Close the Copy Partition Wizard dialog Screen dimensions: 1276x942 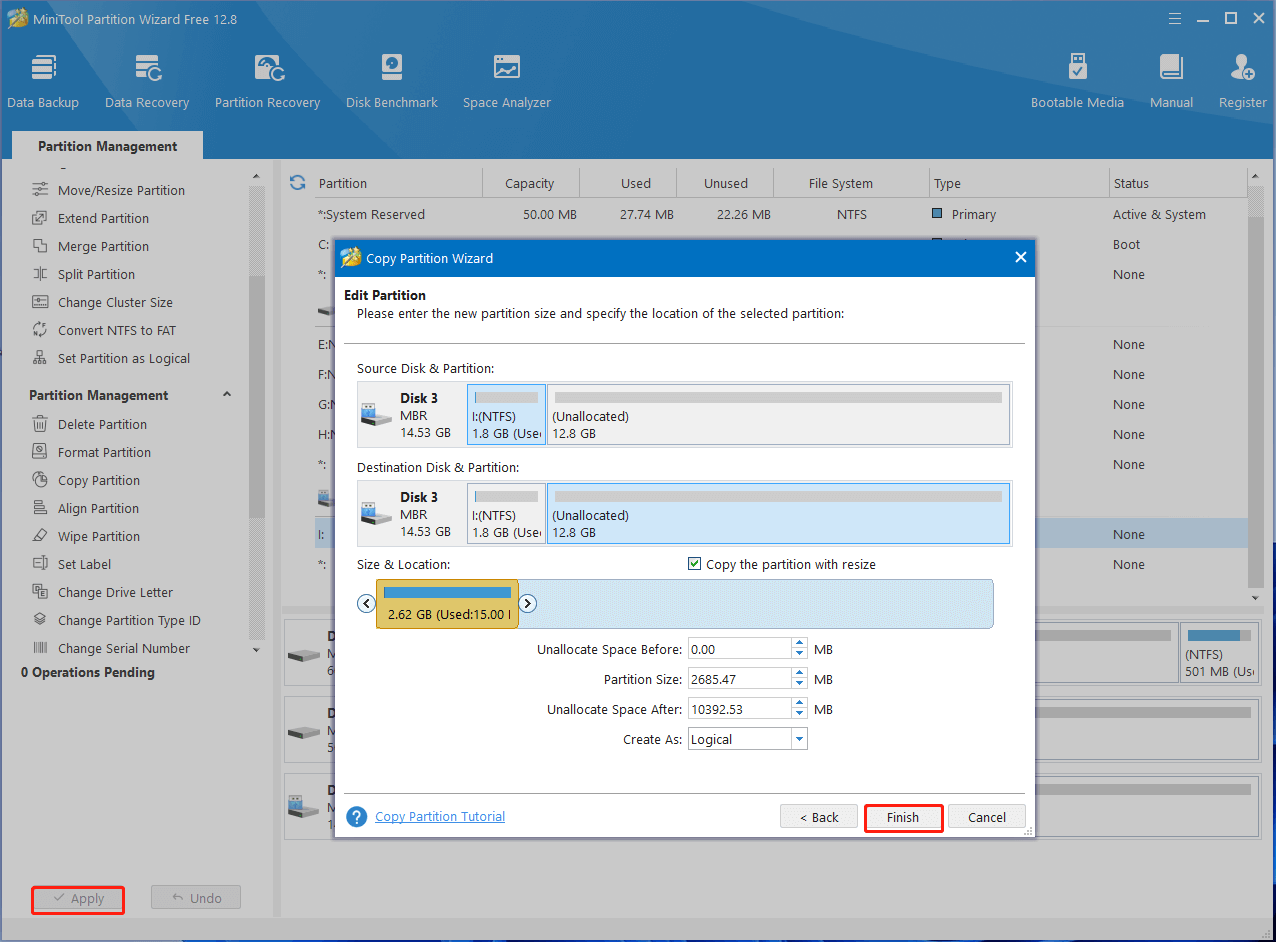pos(1020,257)
